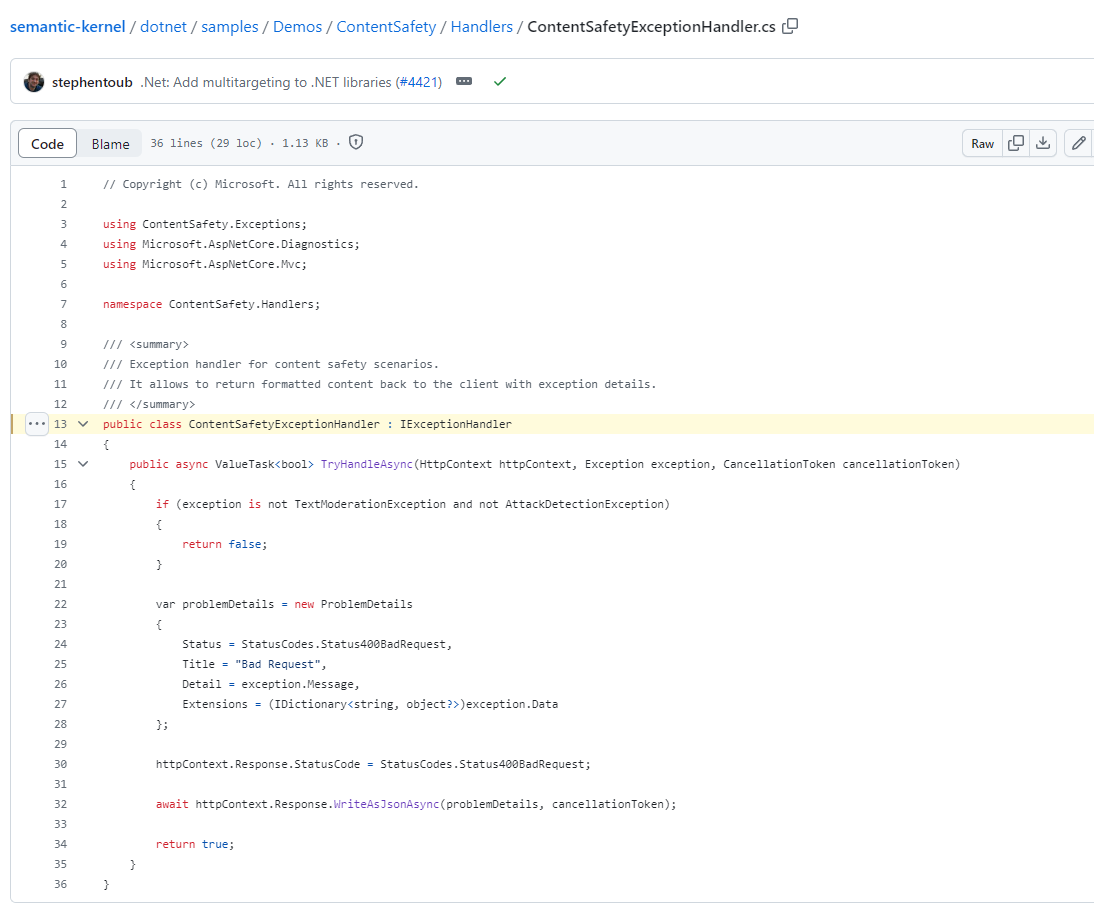
Task: Open the semantic-kernel repository link
Action: click(67, 27)
